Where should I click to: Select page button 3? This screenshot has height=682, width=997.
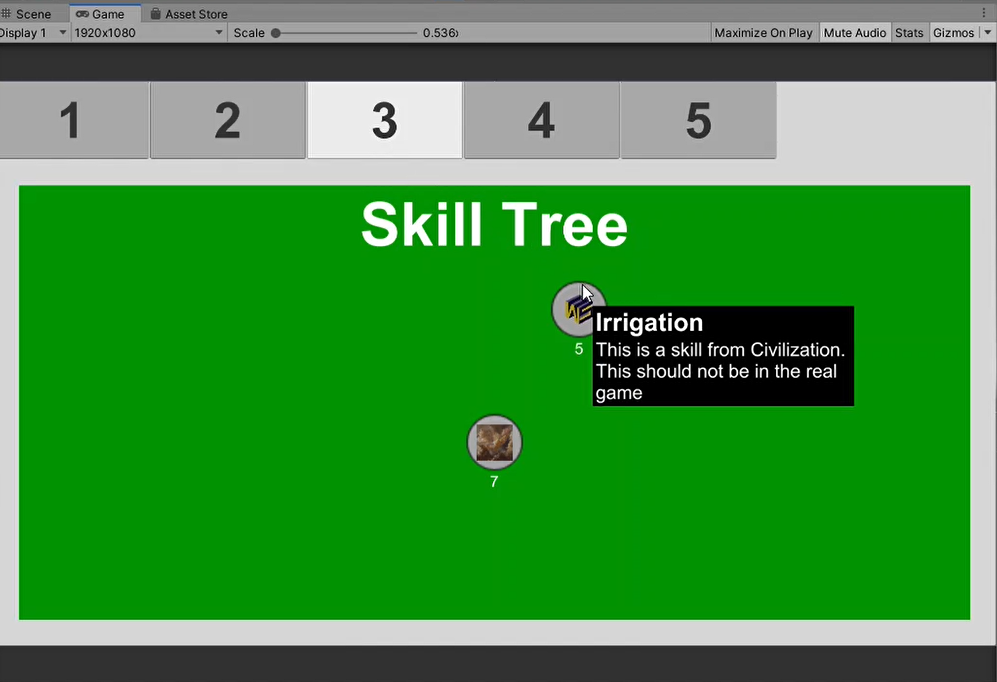coord(384,120)
